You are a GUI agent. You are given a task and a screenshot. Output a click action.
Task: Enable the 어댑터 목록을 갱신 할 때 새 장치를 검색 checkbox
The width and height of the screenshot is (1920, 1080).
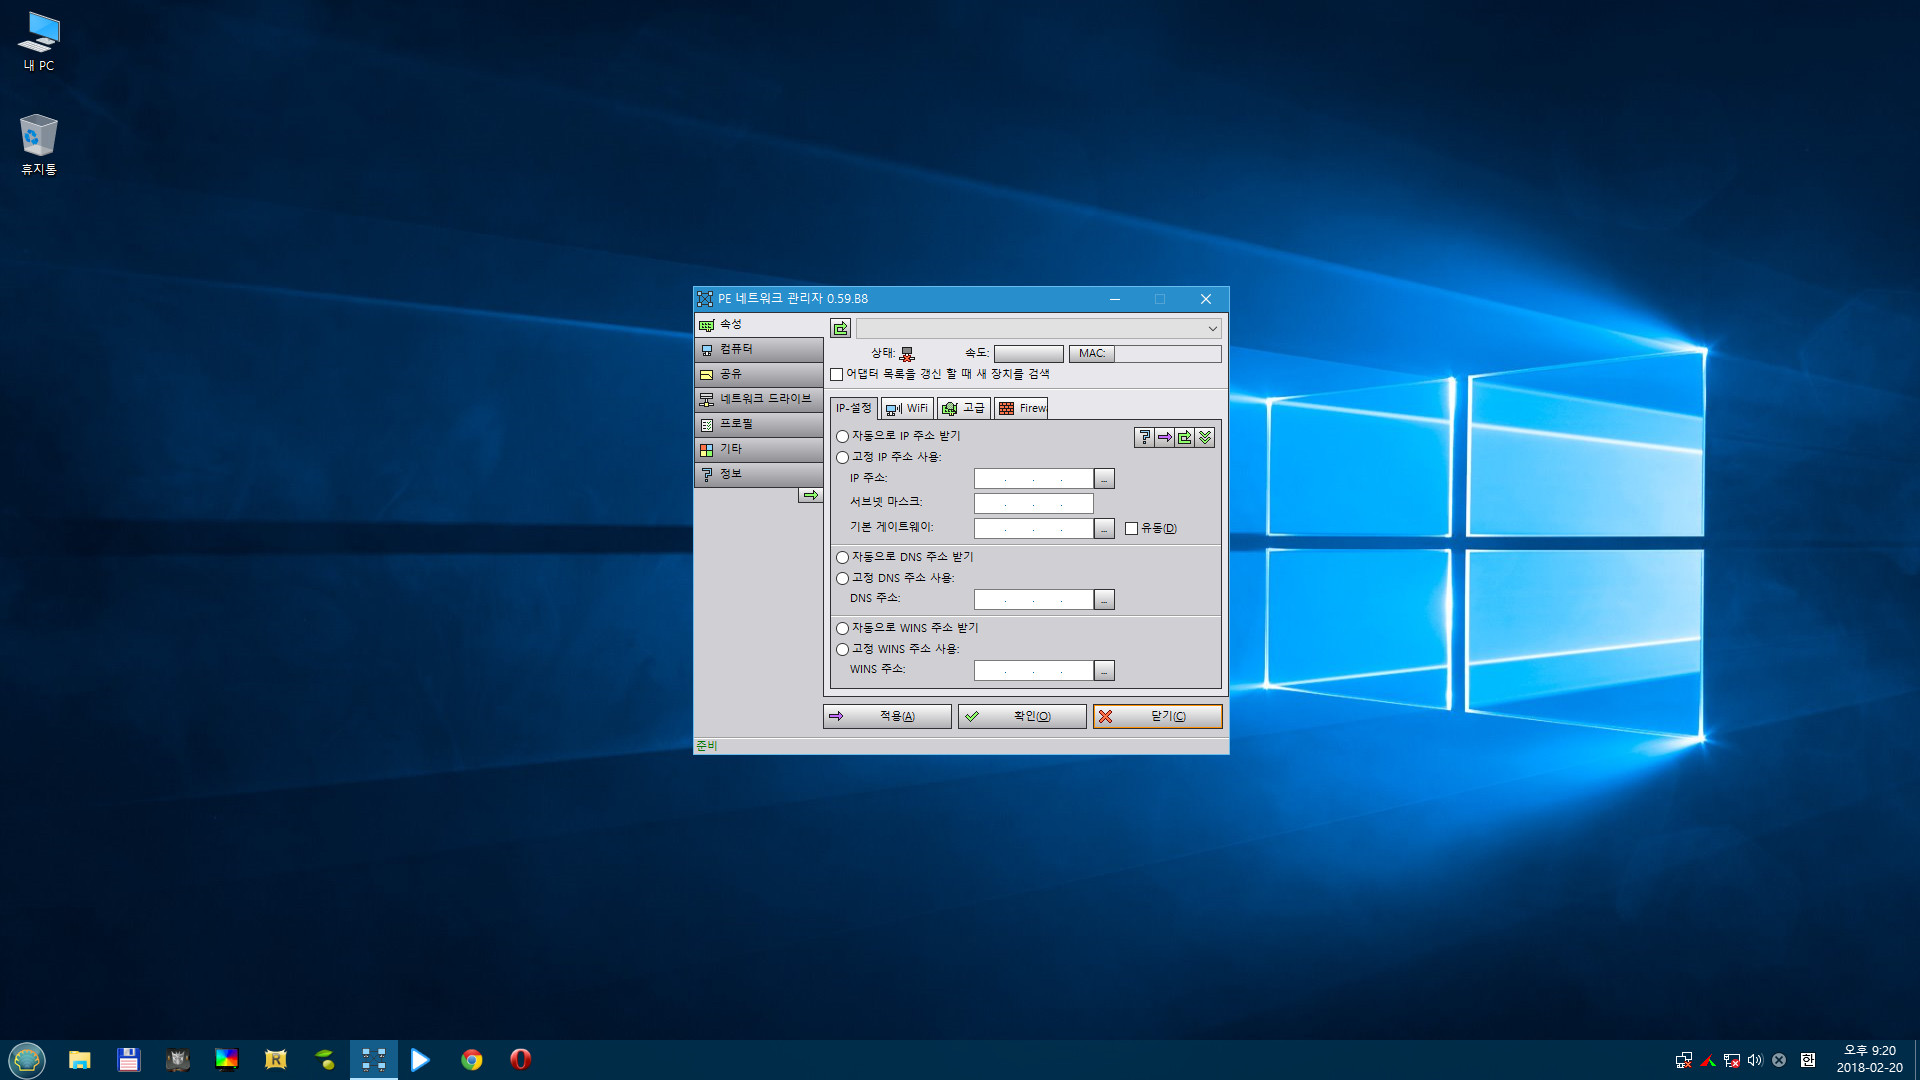point(837,375)
